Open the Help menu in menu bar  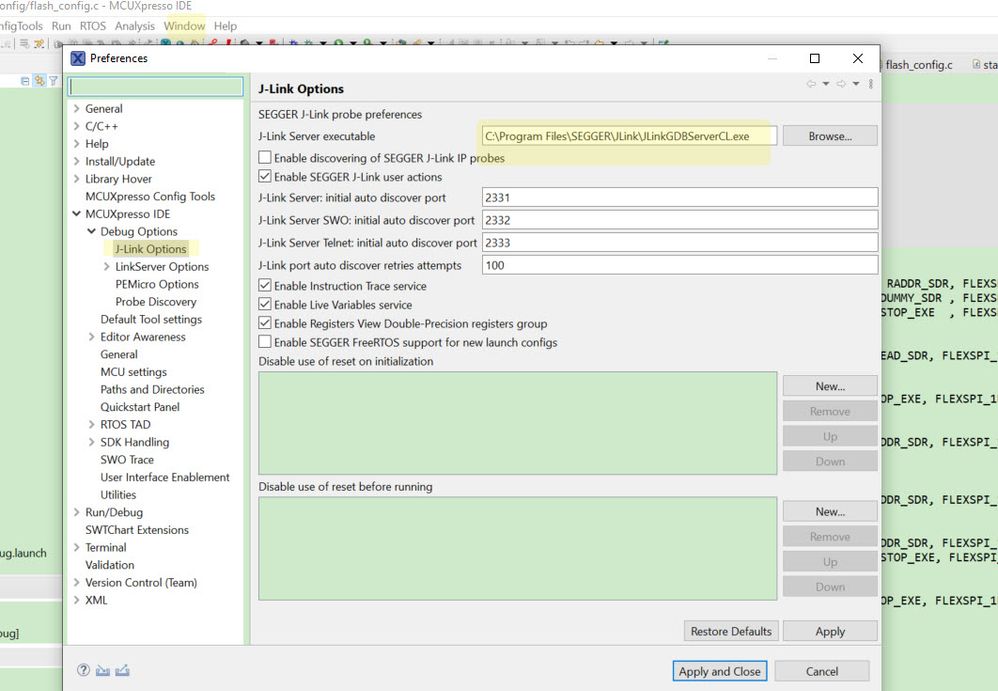click(x=225, y=26)
